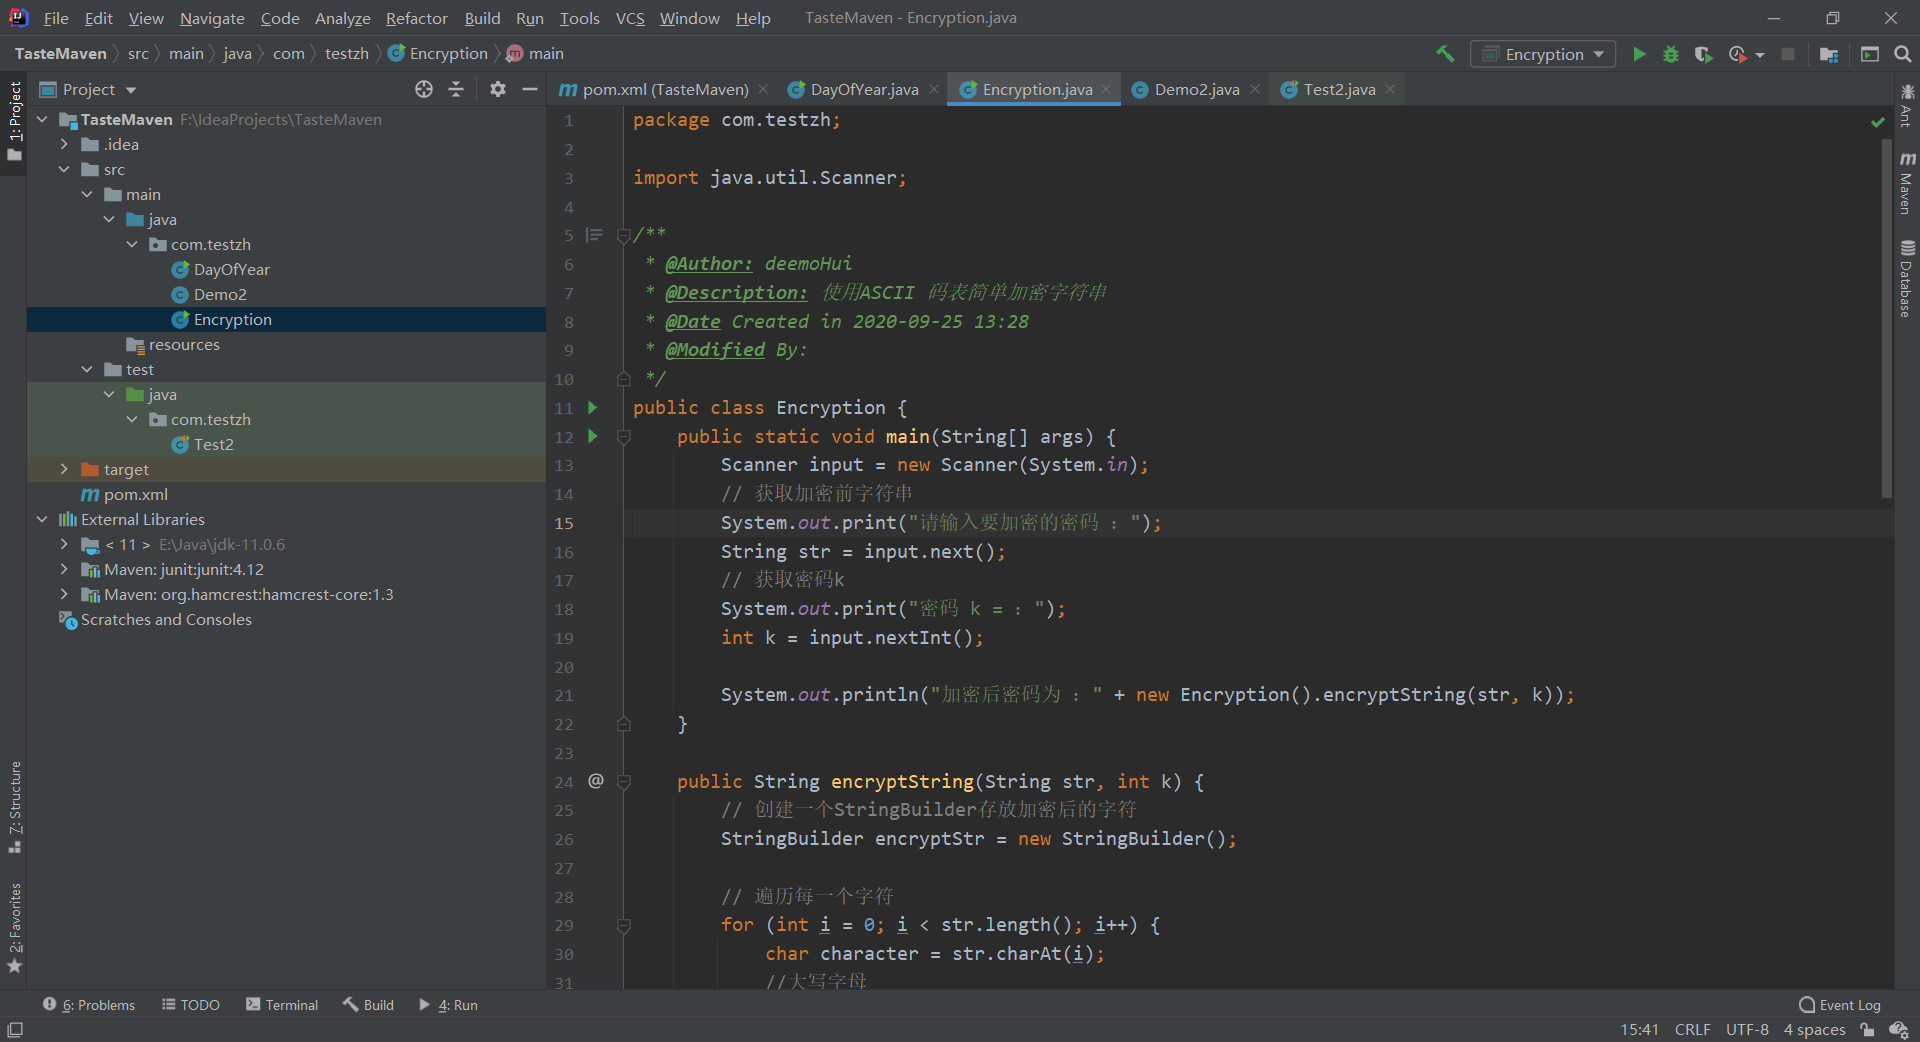The height and width of the screenshot is (1042, 1920).
Task: Click the 15:41 caret position indicator
Action: [1639, 1029]
